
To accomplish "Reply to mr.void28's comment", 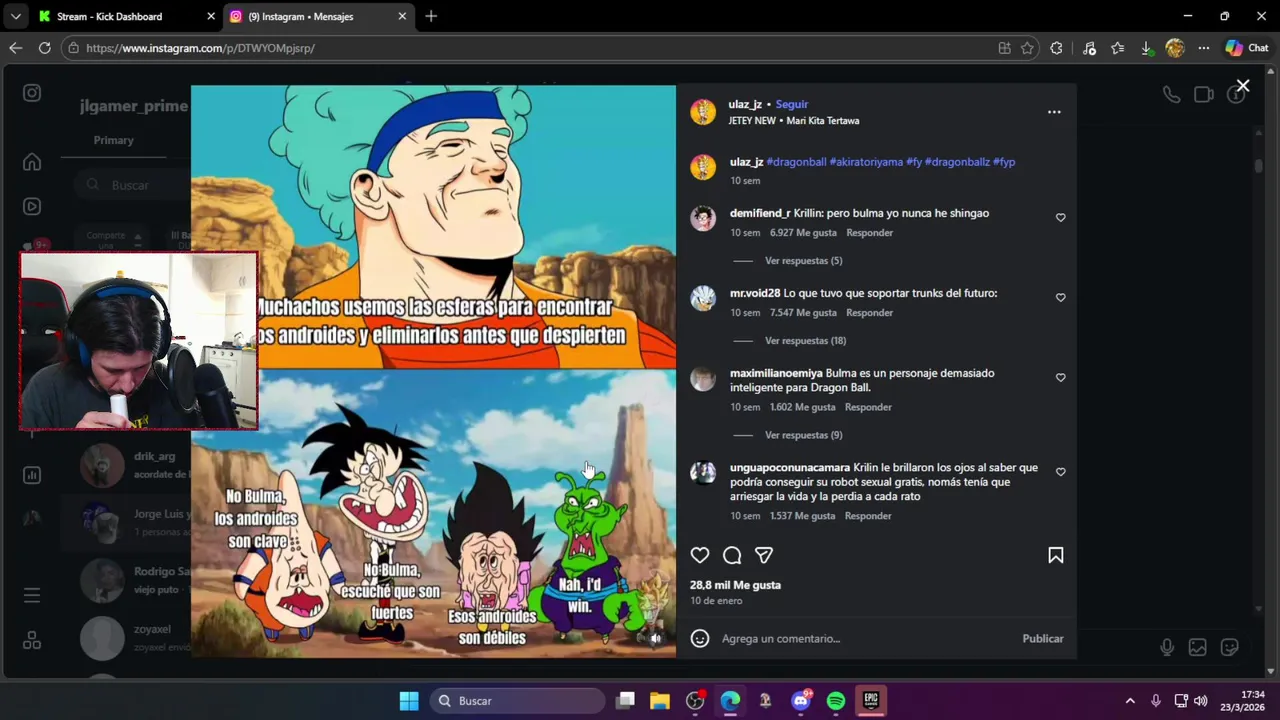I will coord(869,313).
